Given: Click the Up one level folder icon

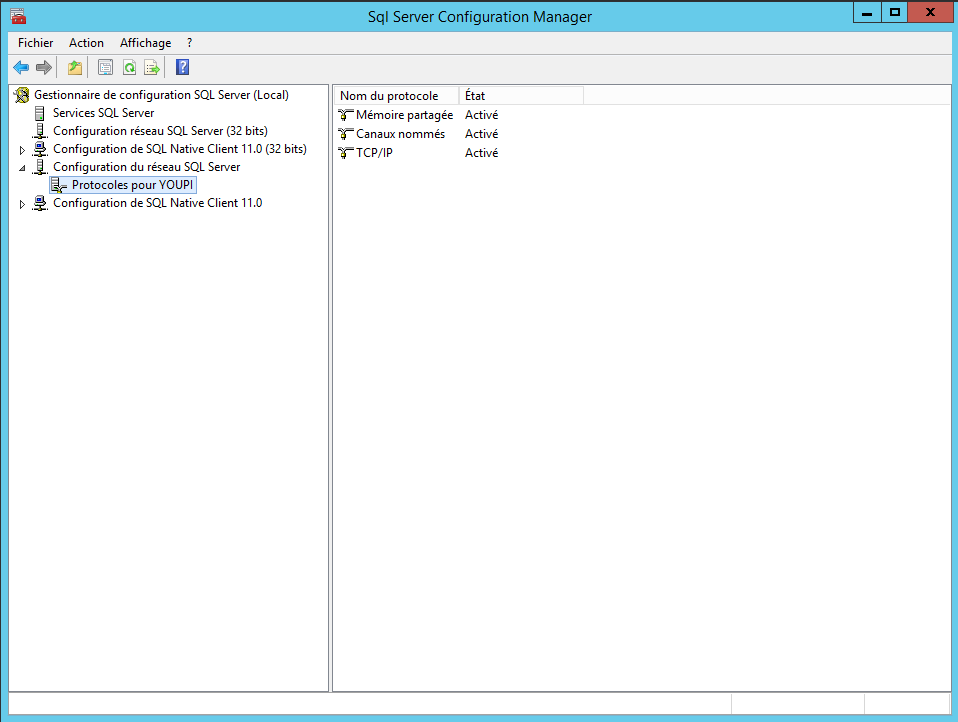Looking at the screenshot, I should click(75, 67).
